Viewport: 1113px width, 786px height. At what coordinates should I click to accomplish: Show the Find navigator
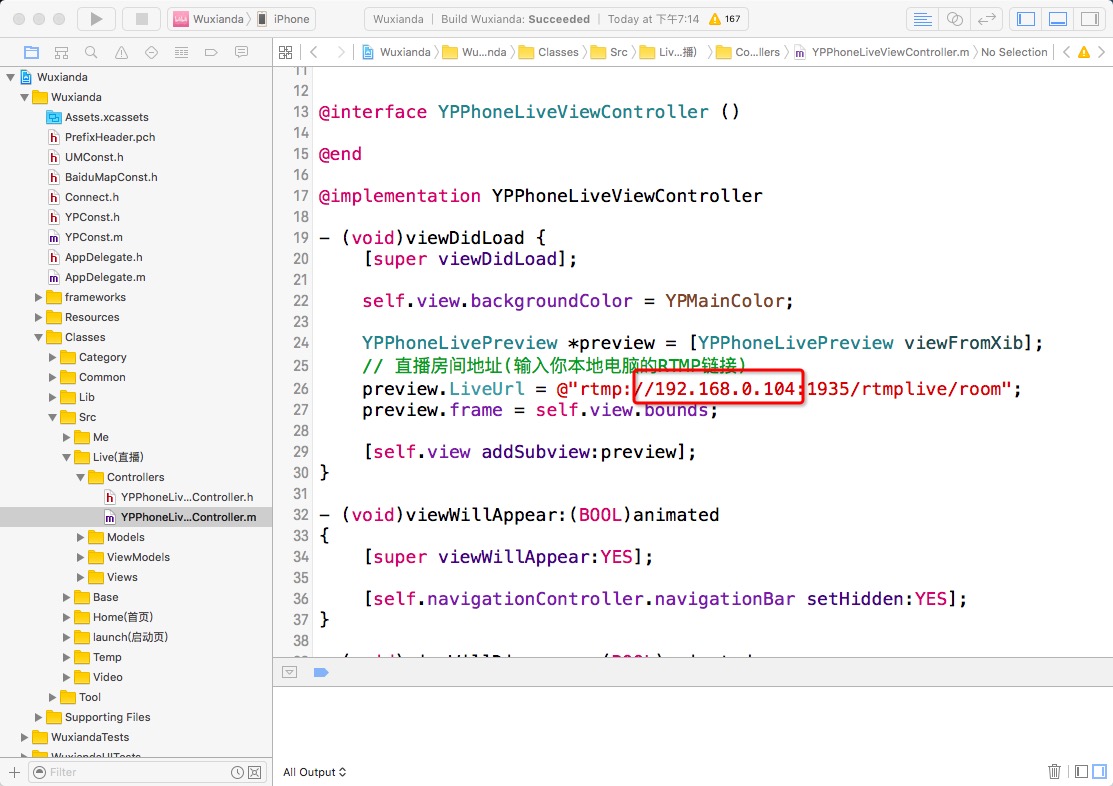click(91, 52)
